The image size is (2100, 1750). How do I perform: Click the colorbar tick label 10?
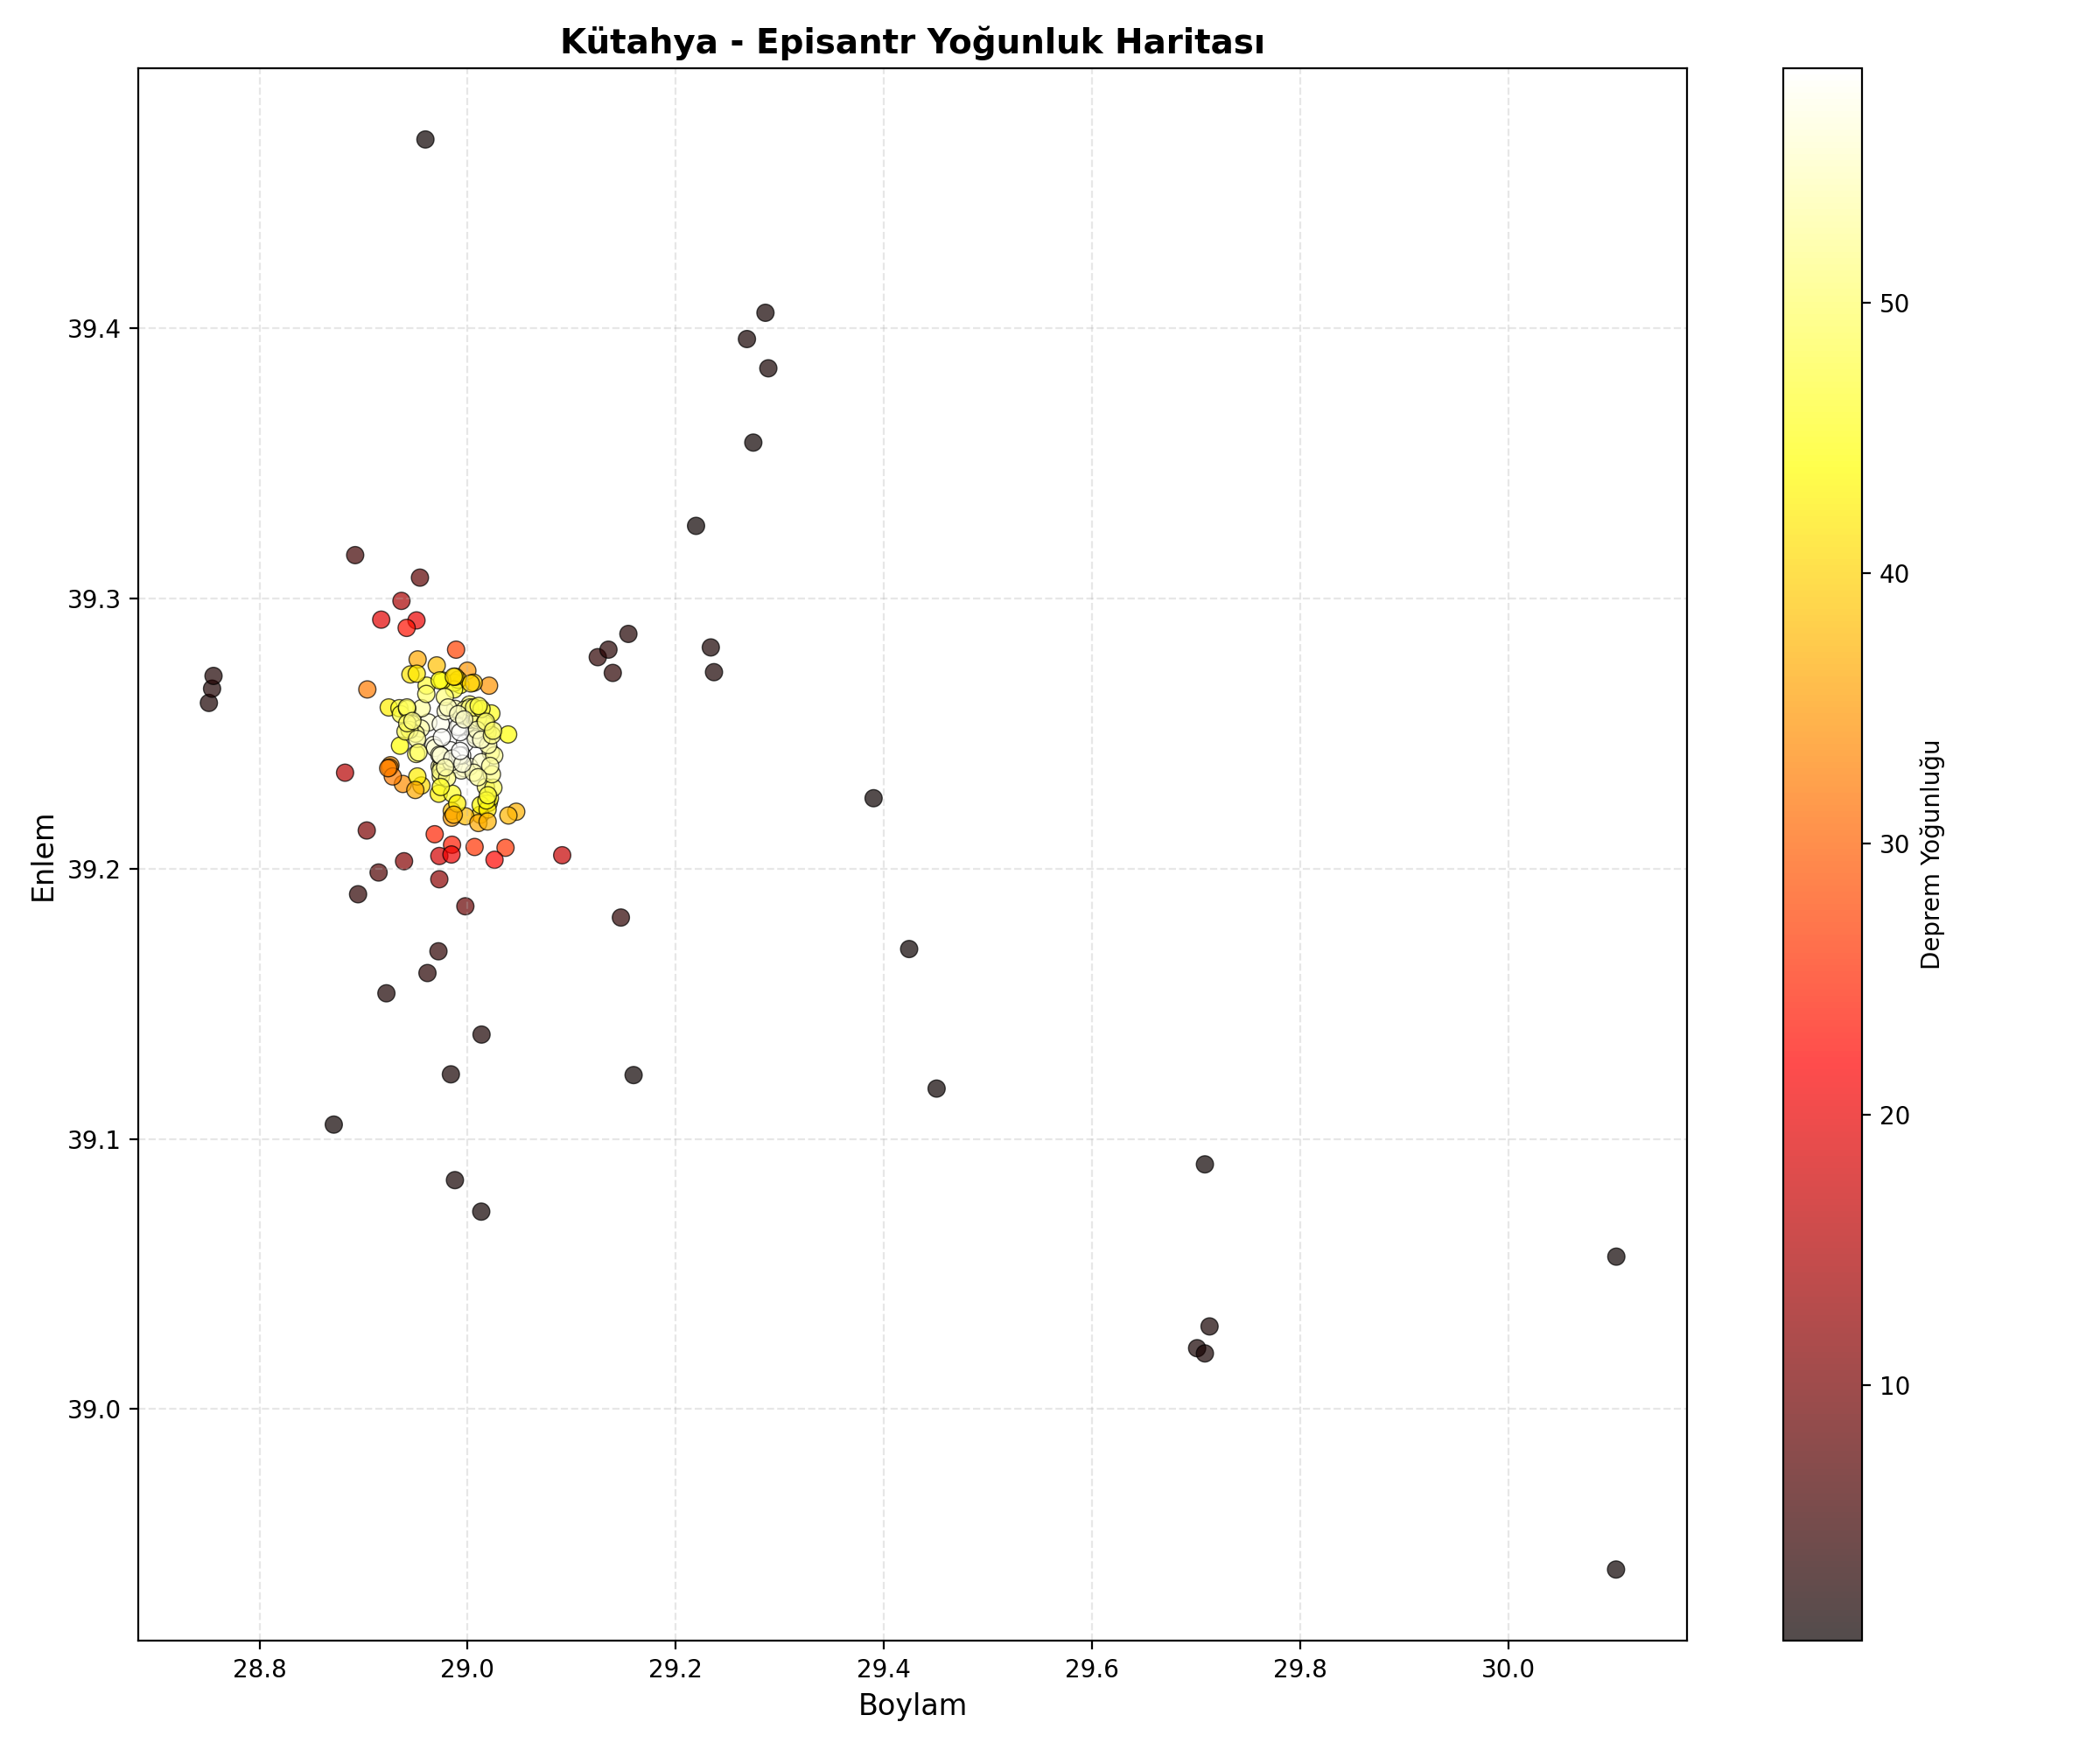click(x=1894, y=1386)
